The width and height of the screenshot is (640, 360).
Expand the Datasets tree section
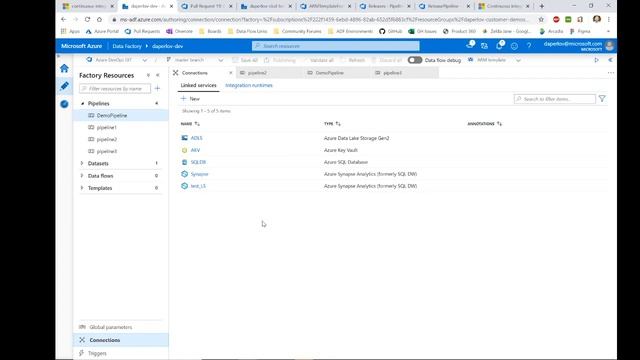point(82,163)
